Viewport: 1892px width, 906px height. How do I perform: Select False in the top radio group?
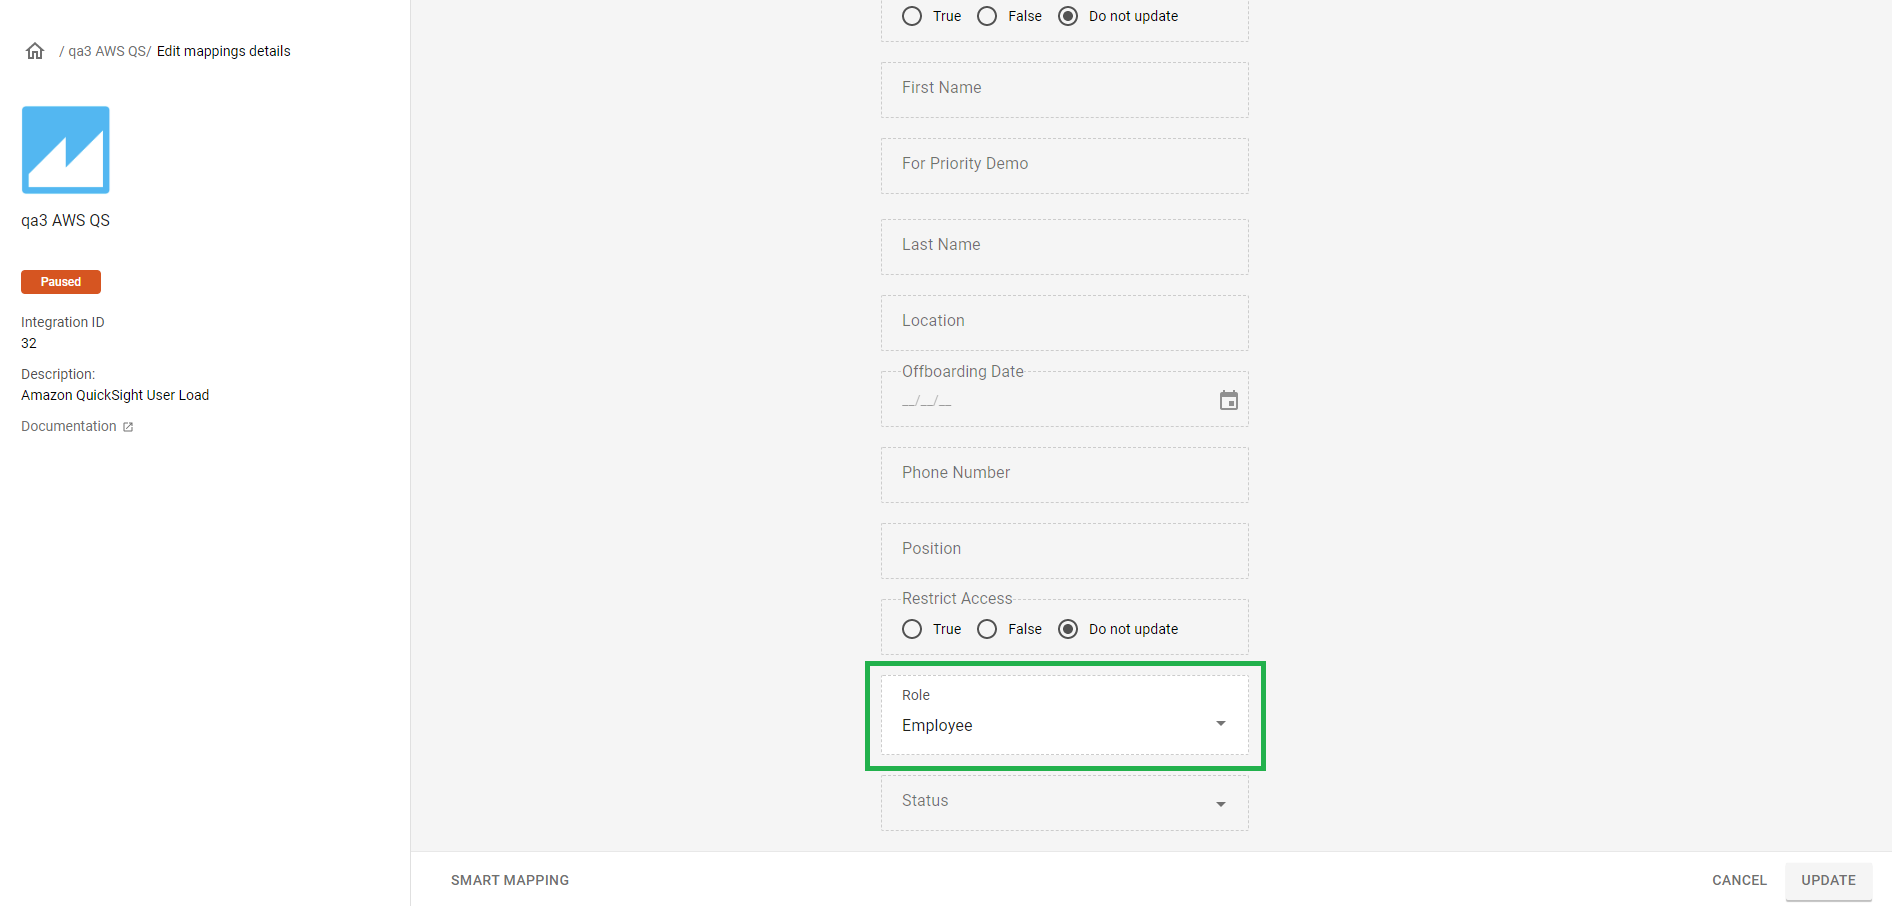pyautogui.click(x=987, y=16)
